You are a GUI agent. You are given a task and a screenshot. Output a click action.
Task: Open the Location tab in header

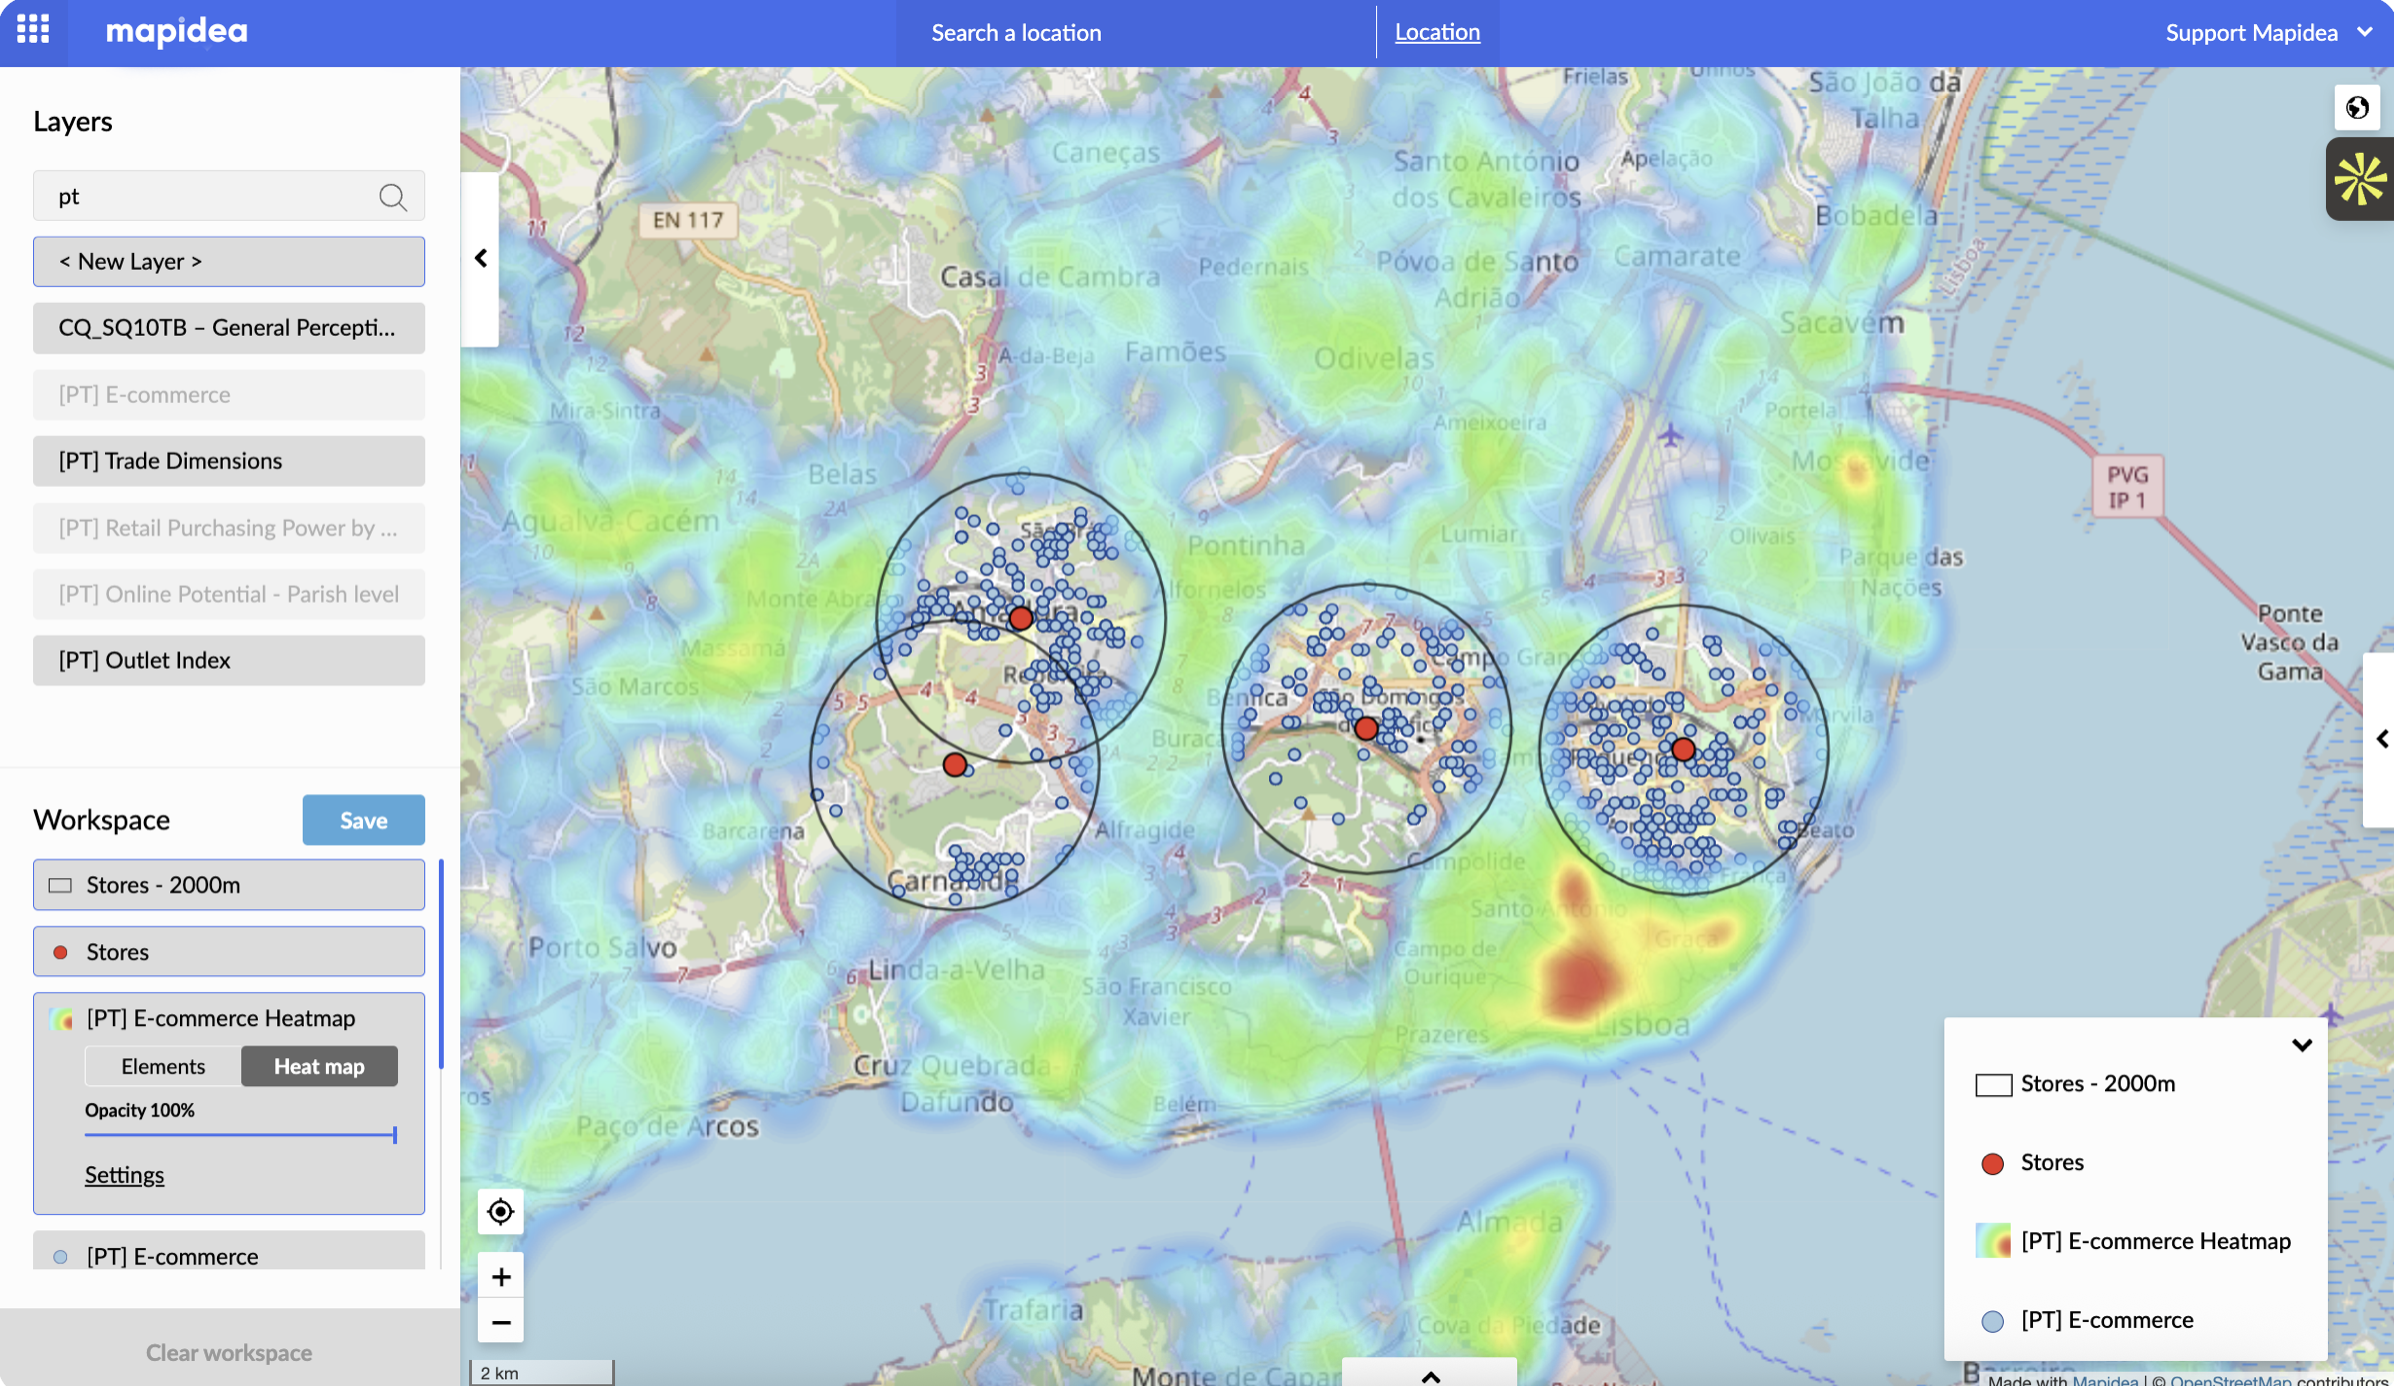coord(1437,32)
